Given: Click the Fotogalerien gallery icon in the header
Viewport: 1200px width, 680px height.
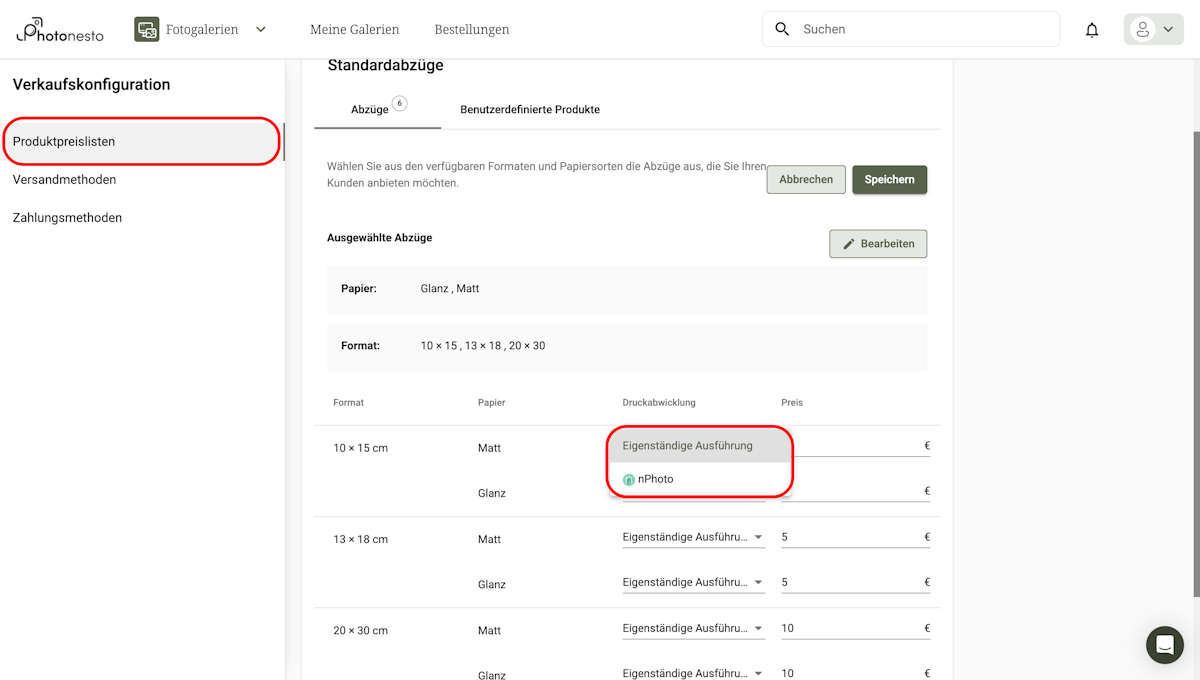Looking at the screenshot, I should tap(146, 29).
